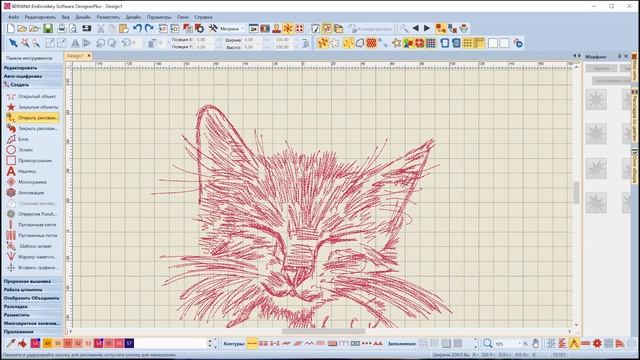This screenshot has height=360, width=640.
Task: Click the Undo arrow
Action: point(138,29)
